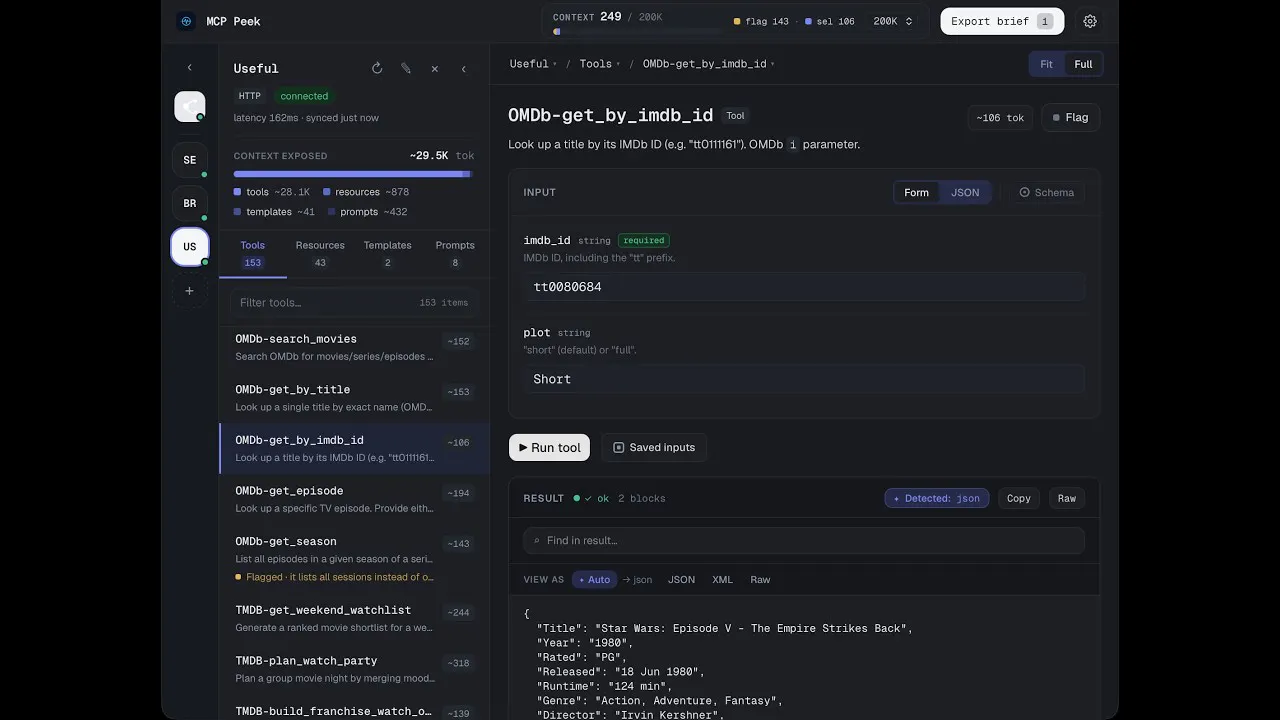1280x720 pixels.
Task: Click Export brief button
Action: click(1002, 21)
